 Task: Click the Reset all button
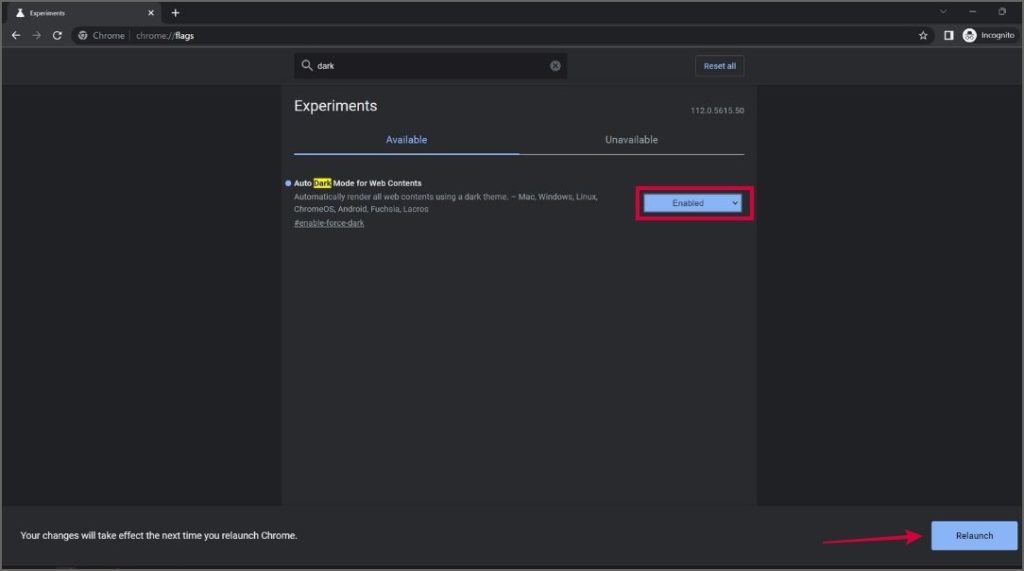(x=720, y=66)
